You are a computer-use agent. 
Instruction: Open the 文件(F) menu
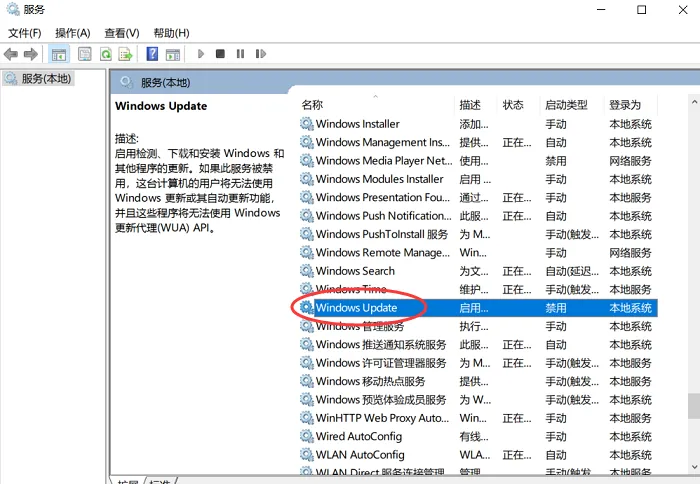click(x=25, y=33)
